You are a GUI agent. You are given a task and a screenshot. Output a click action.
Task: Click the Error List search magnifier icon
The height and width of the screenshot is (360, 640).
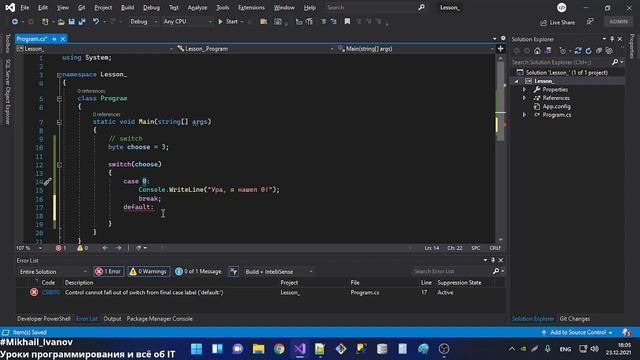point(496,271)
